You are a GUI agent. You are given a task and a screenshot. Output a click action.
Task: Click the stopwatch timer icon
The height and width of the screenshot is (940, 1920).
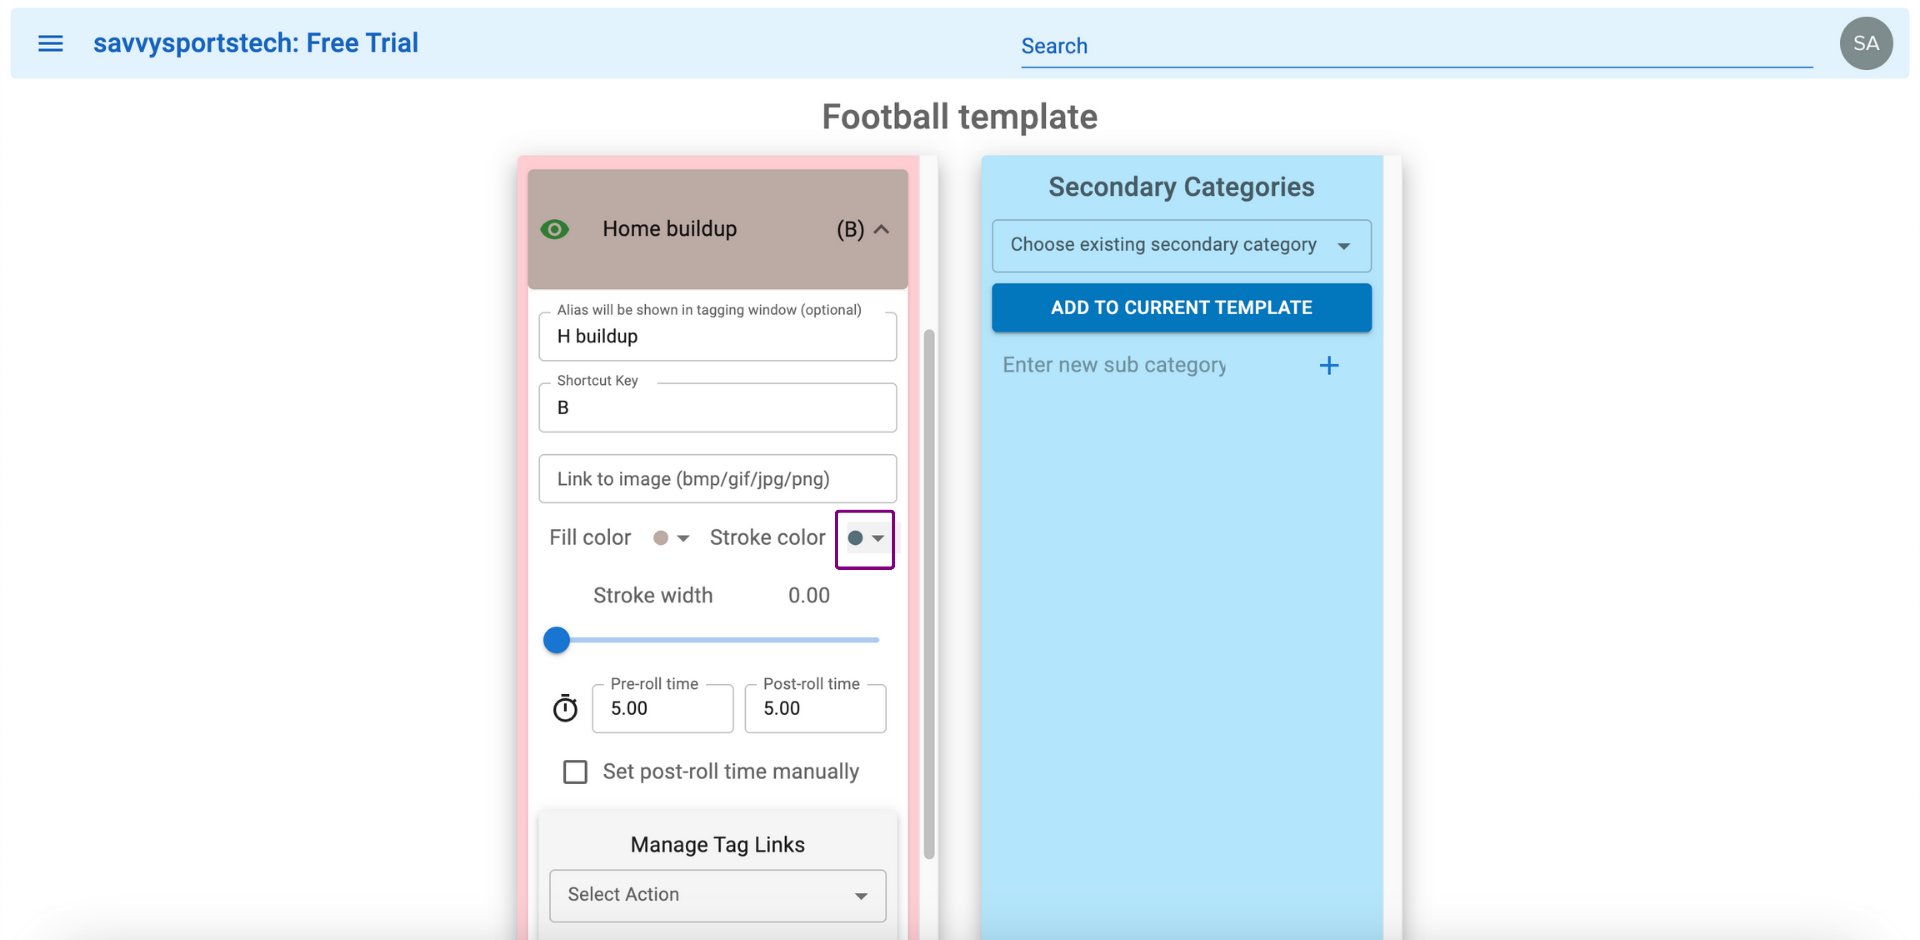[x=565, y=708]
